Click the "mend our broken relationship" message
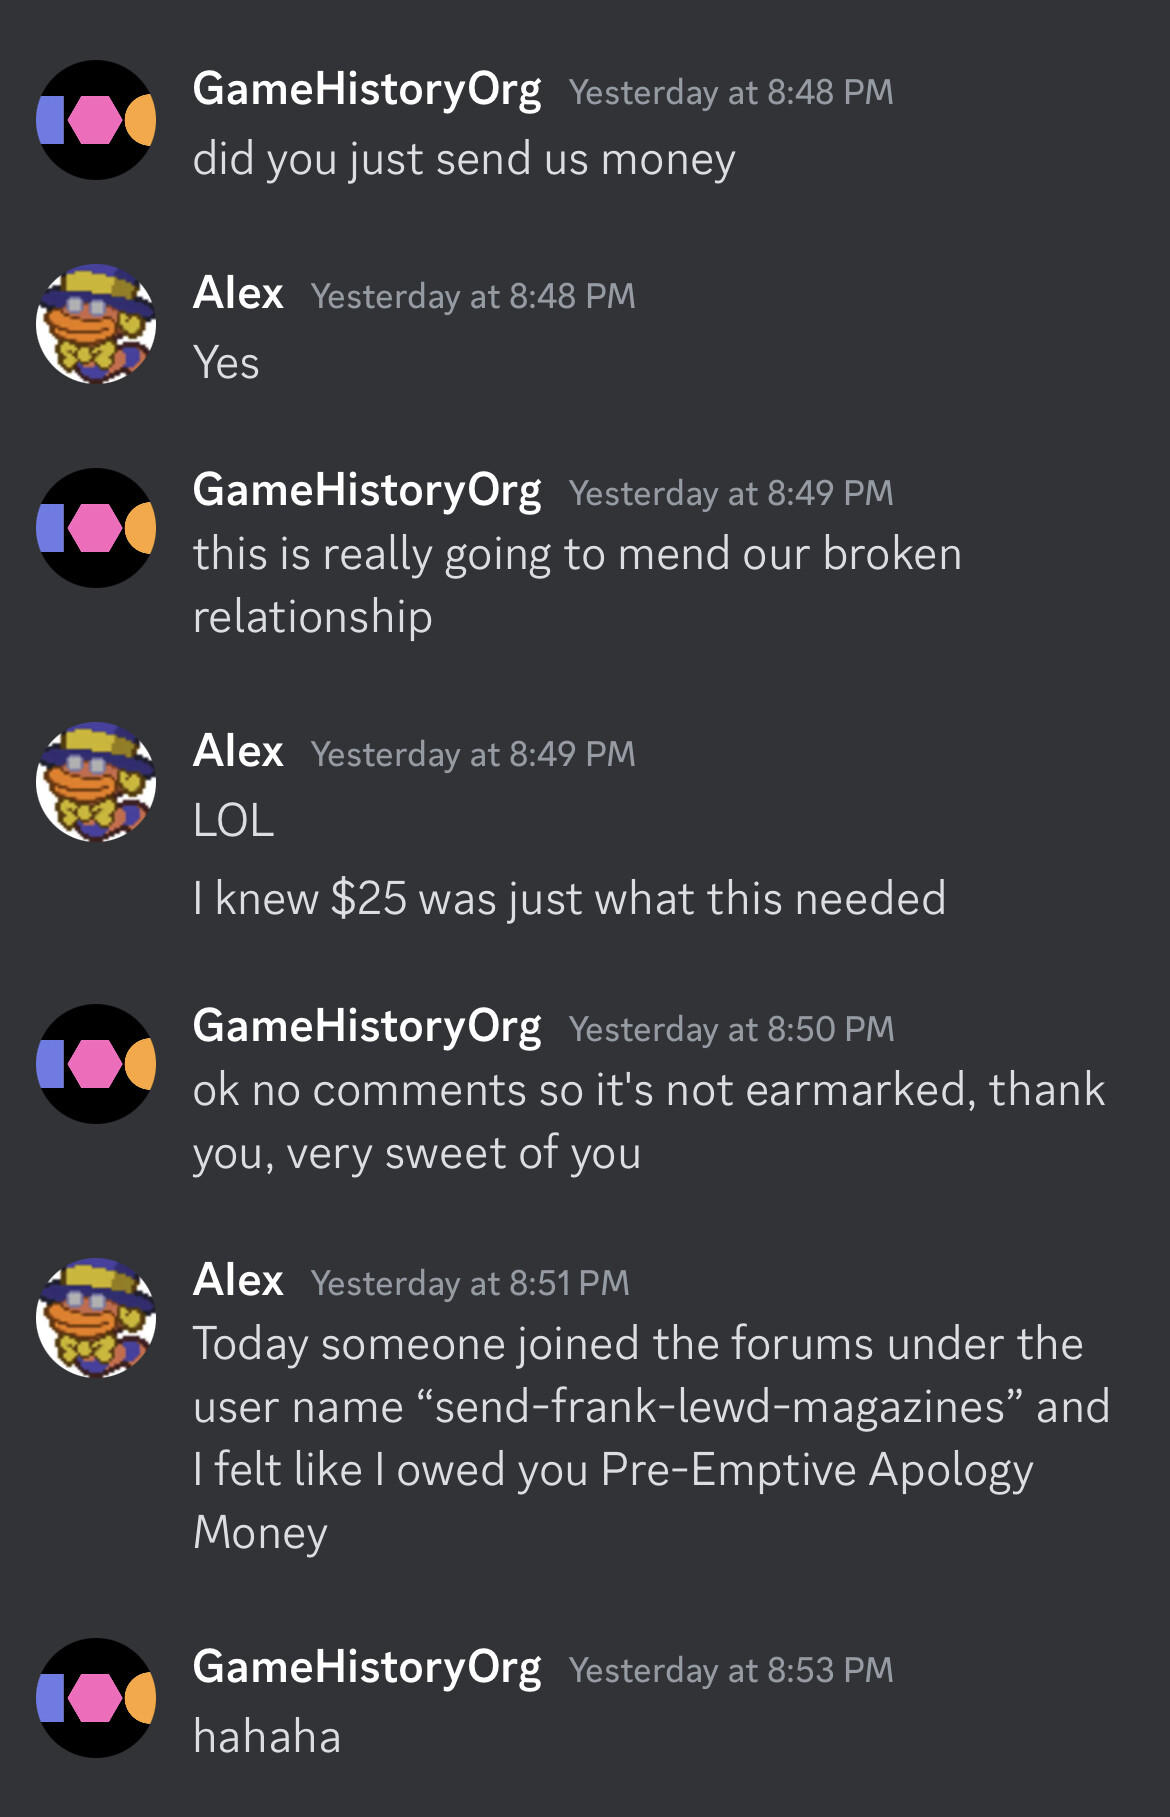The width and height of the screenshot is (1170, 1817). [x=577, y=585]
